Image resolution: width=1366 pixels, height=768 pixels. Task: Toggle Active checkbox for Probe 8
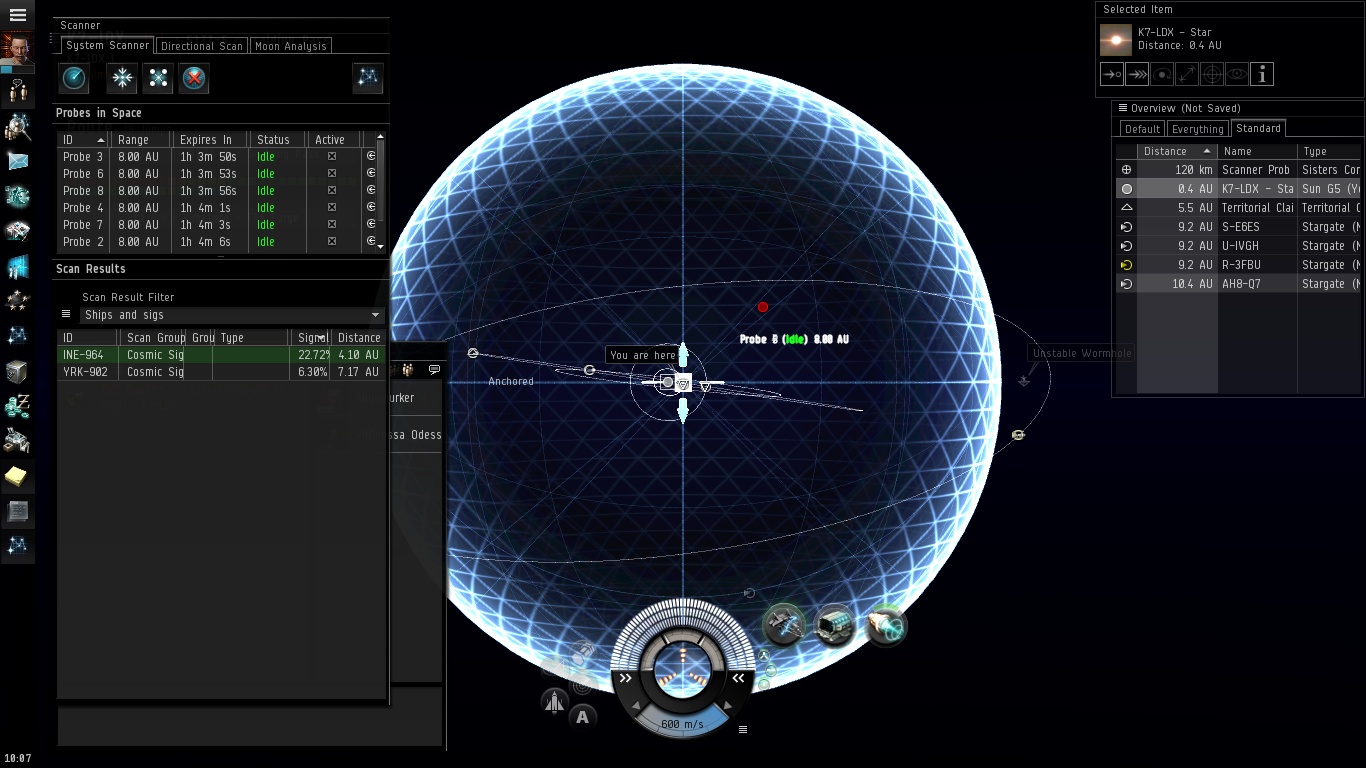[x=332, y=191]
